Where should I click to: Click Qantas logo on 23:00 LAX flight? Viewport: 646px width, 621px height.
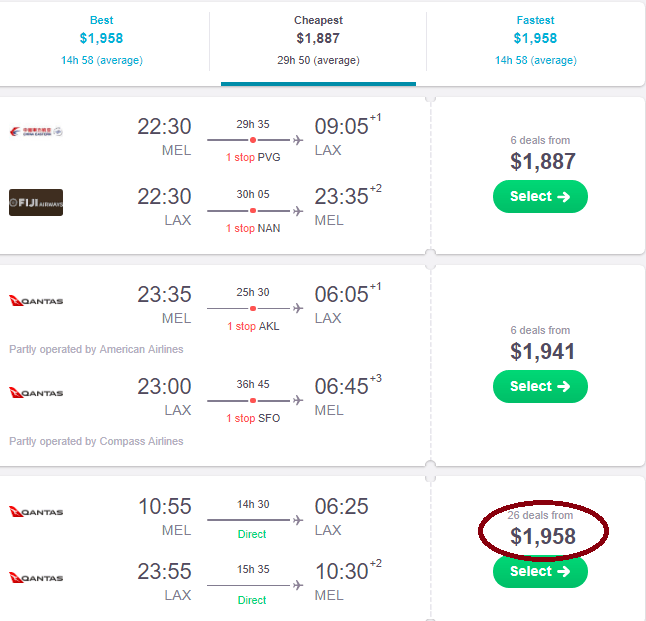36,392
